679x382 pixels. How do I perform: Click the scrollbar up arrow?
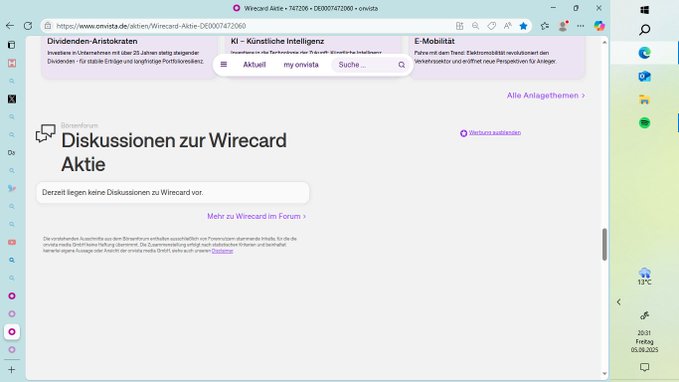tap(605, 42)
